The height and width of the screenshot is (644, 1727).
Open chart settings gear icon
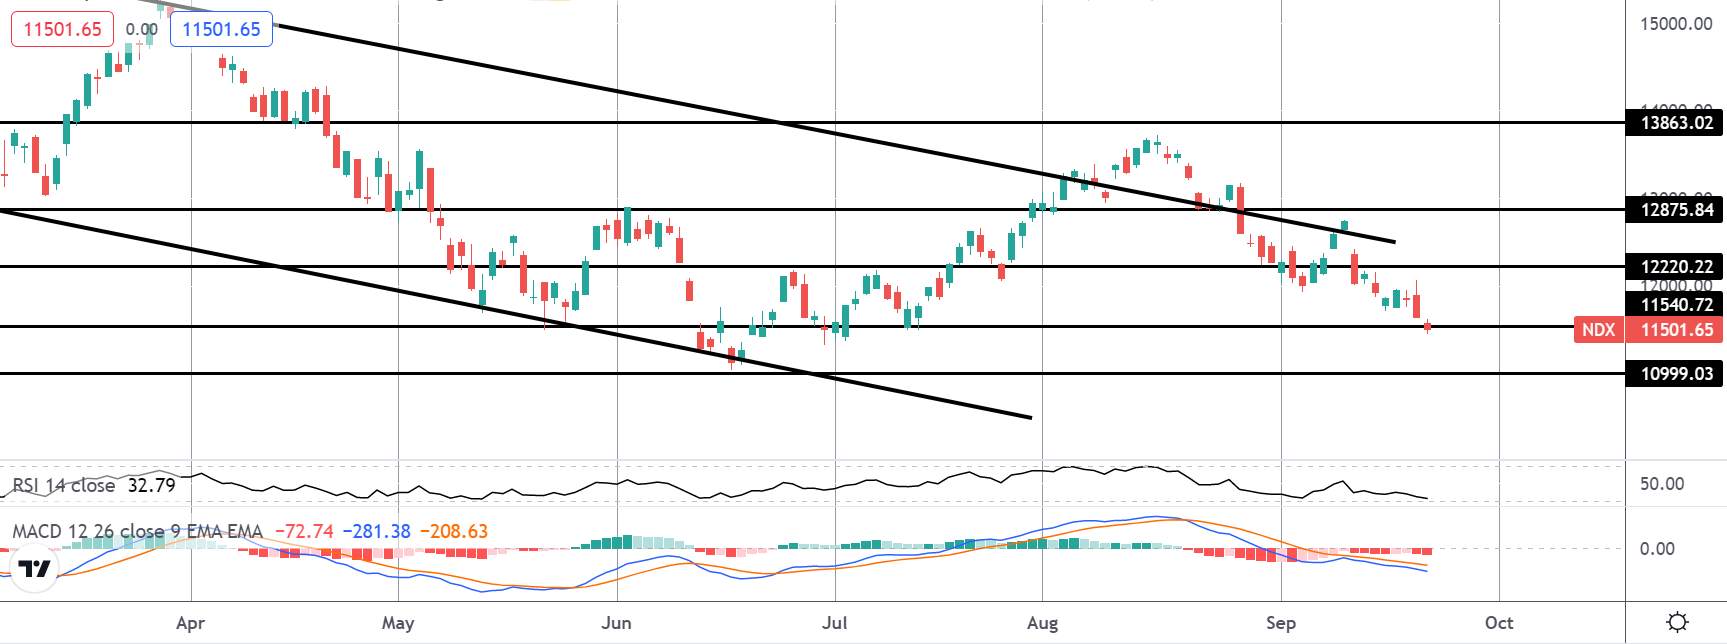pyautogui.click(x=1678, y=622)
